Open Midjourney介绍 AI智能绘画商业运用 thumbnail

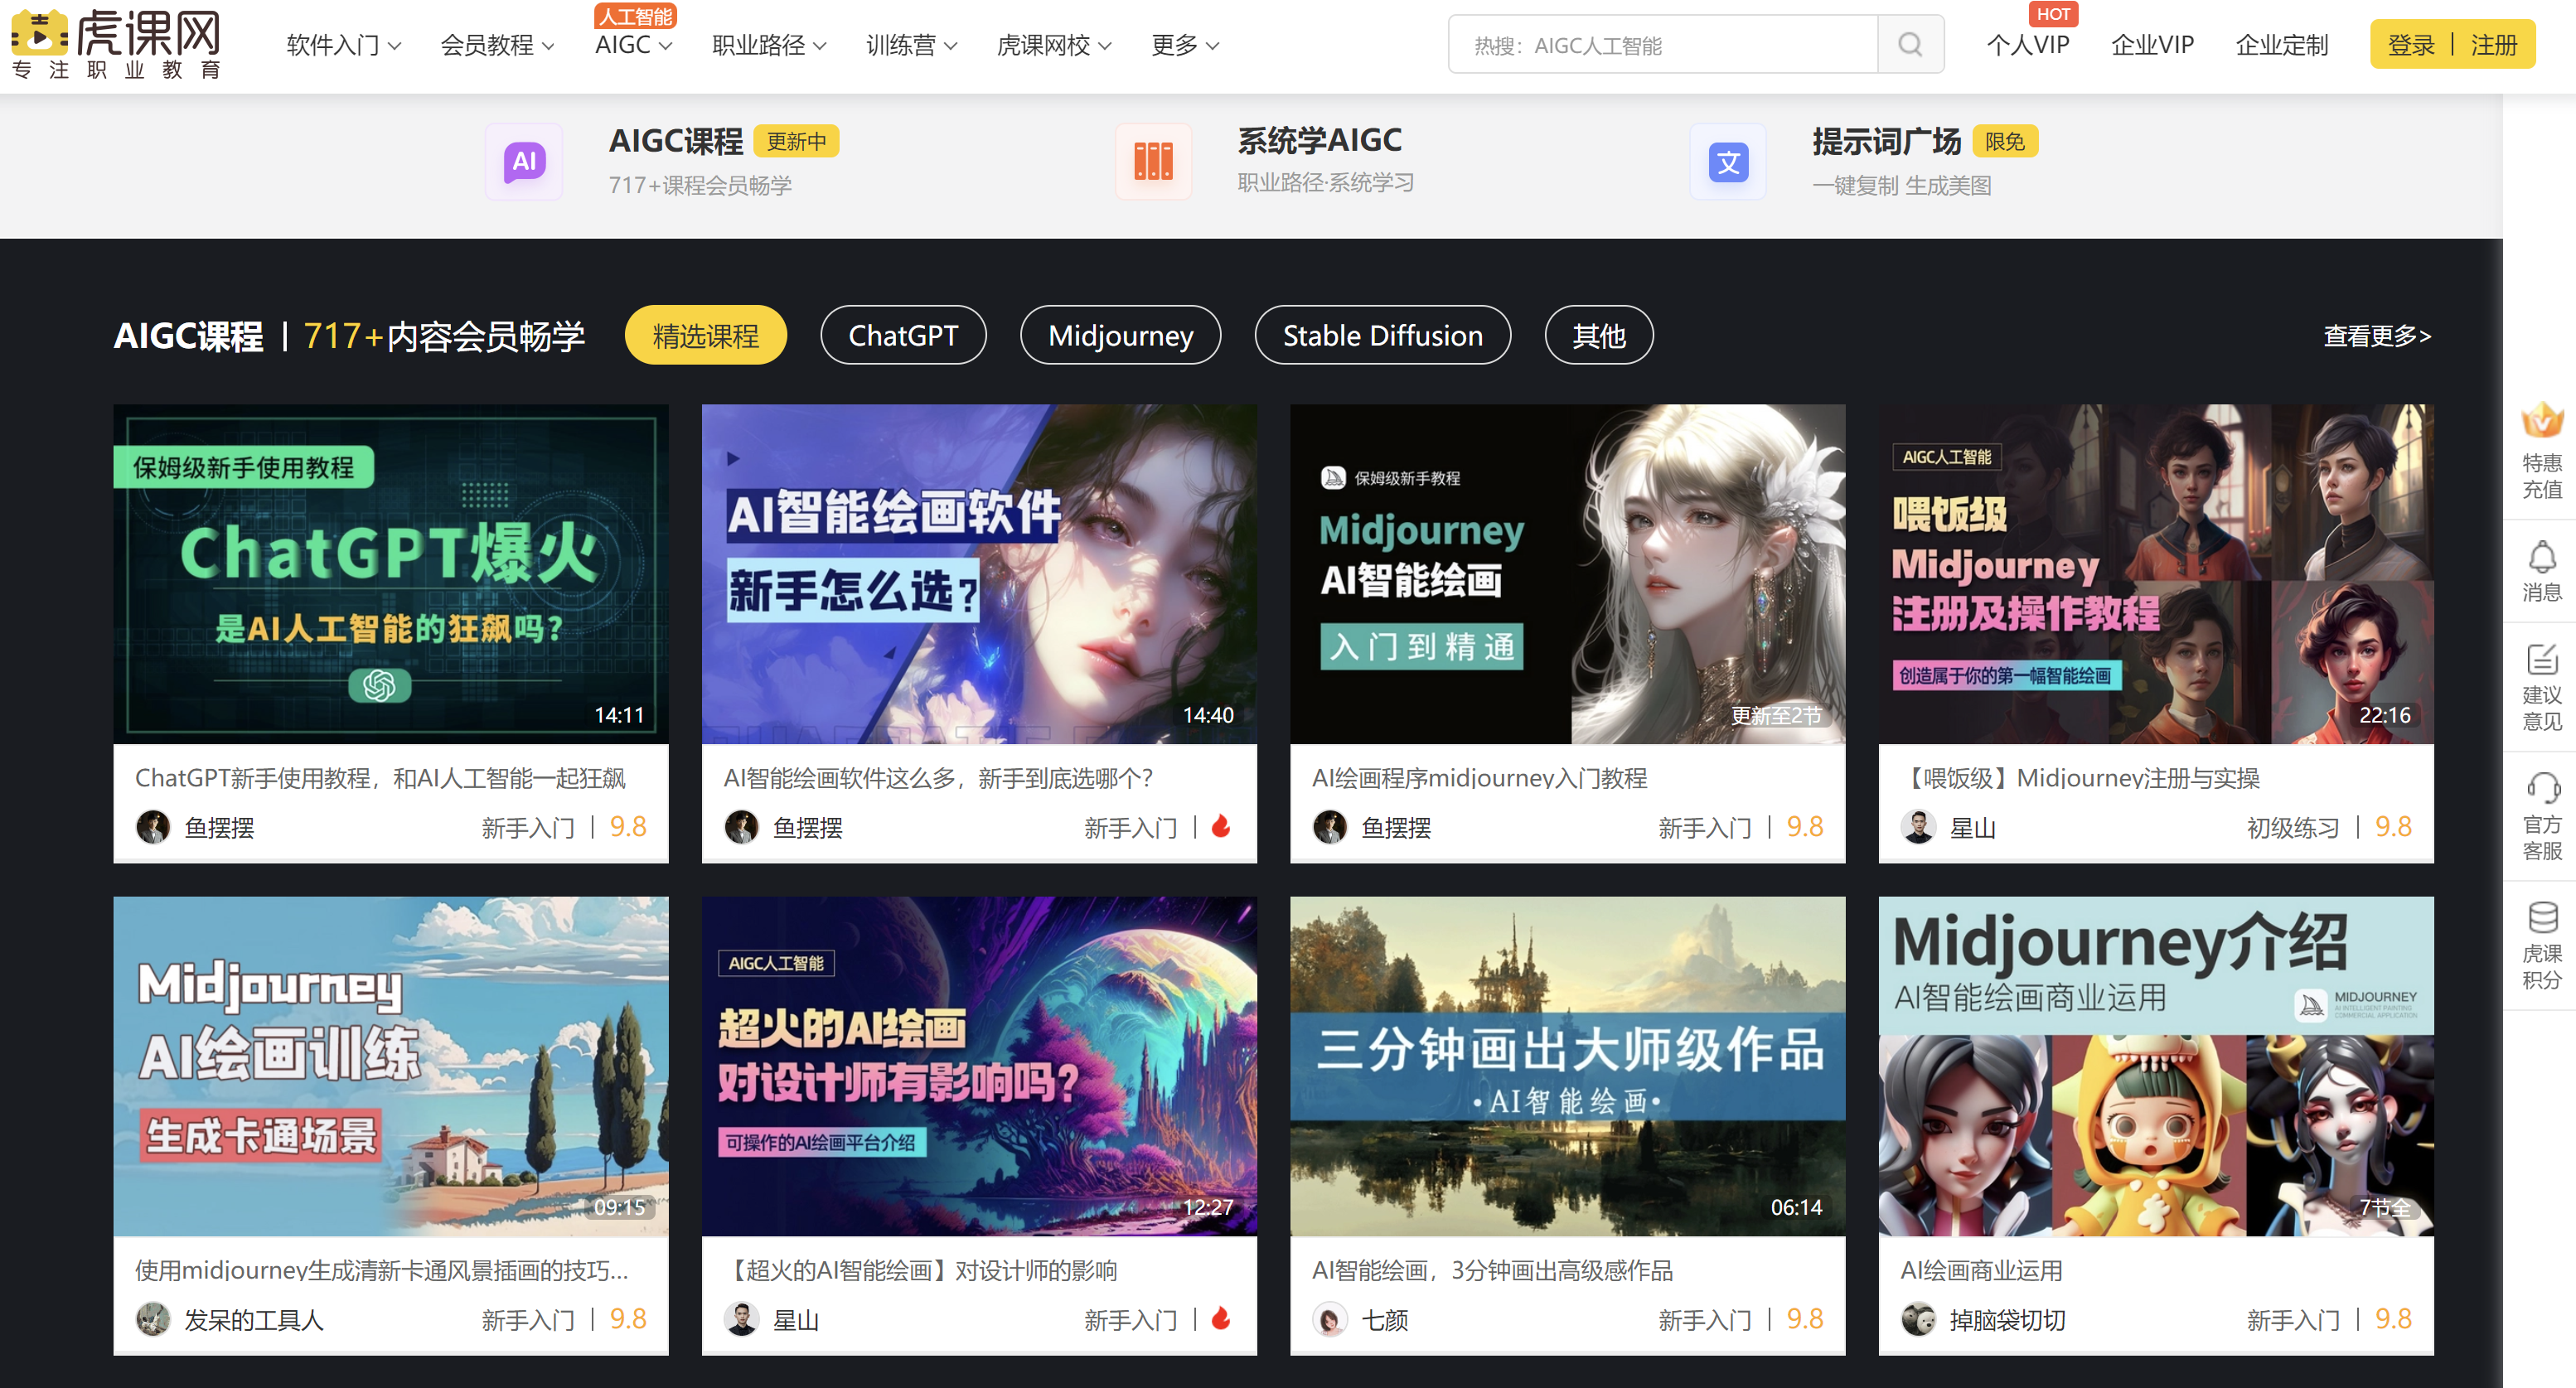click(x=2156, y=1066)
